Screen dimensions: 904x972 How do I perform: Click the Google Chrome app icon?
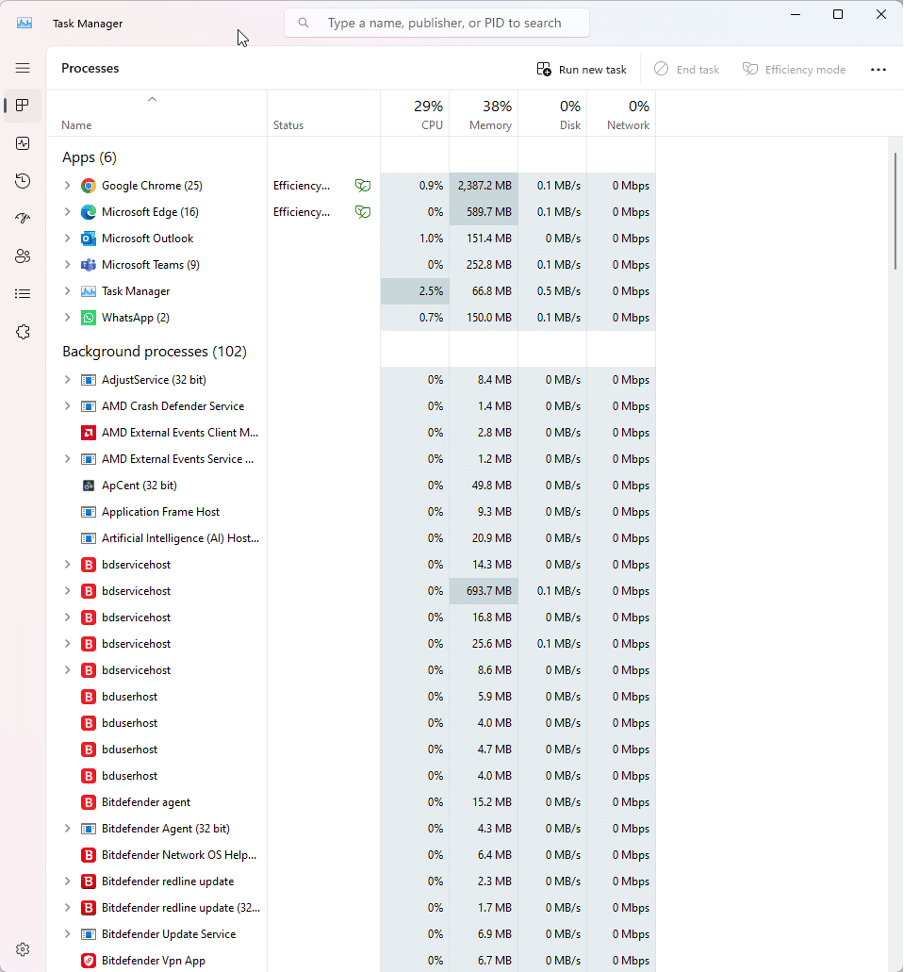[x=89, y=185]
